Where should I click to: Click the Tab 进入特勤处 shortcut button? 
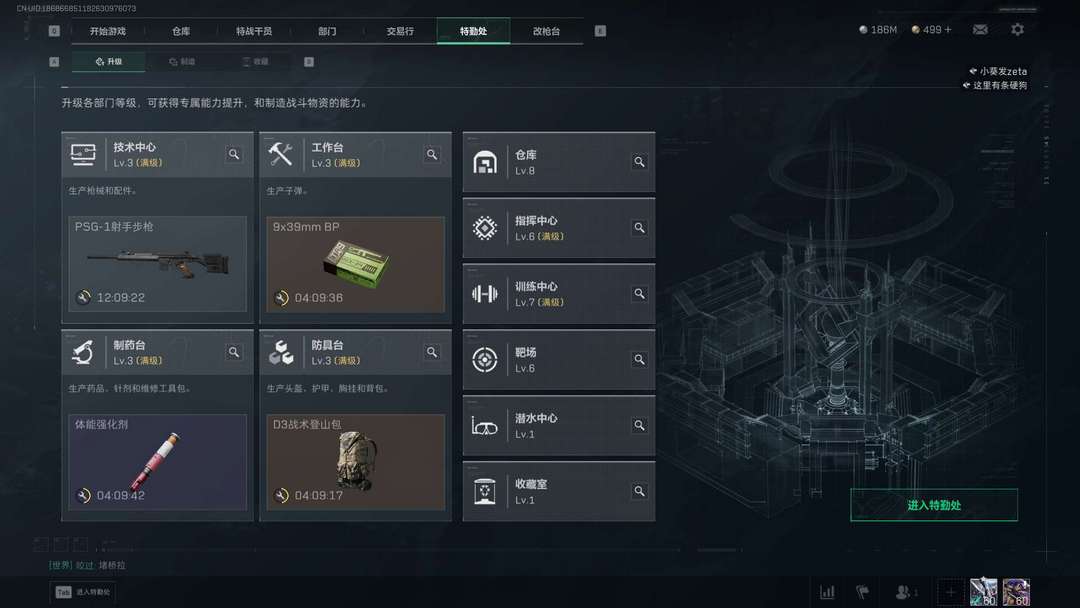click(83, 592)
